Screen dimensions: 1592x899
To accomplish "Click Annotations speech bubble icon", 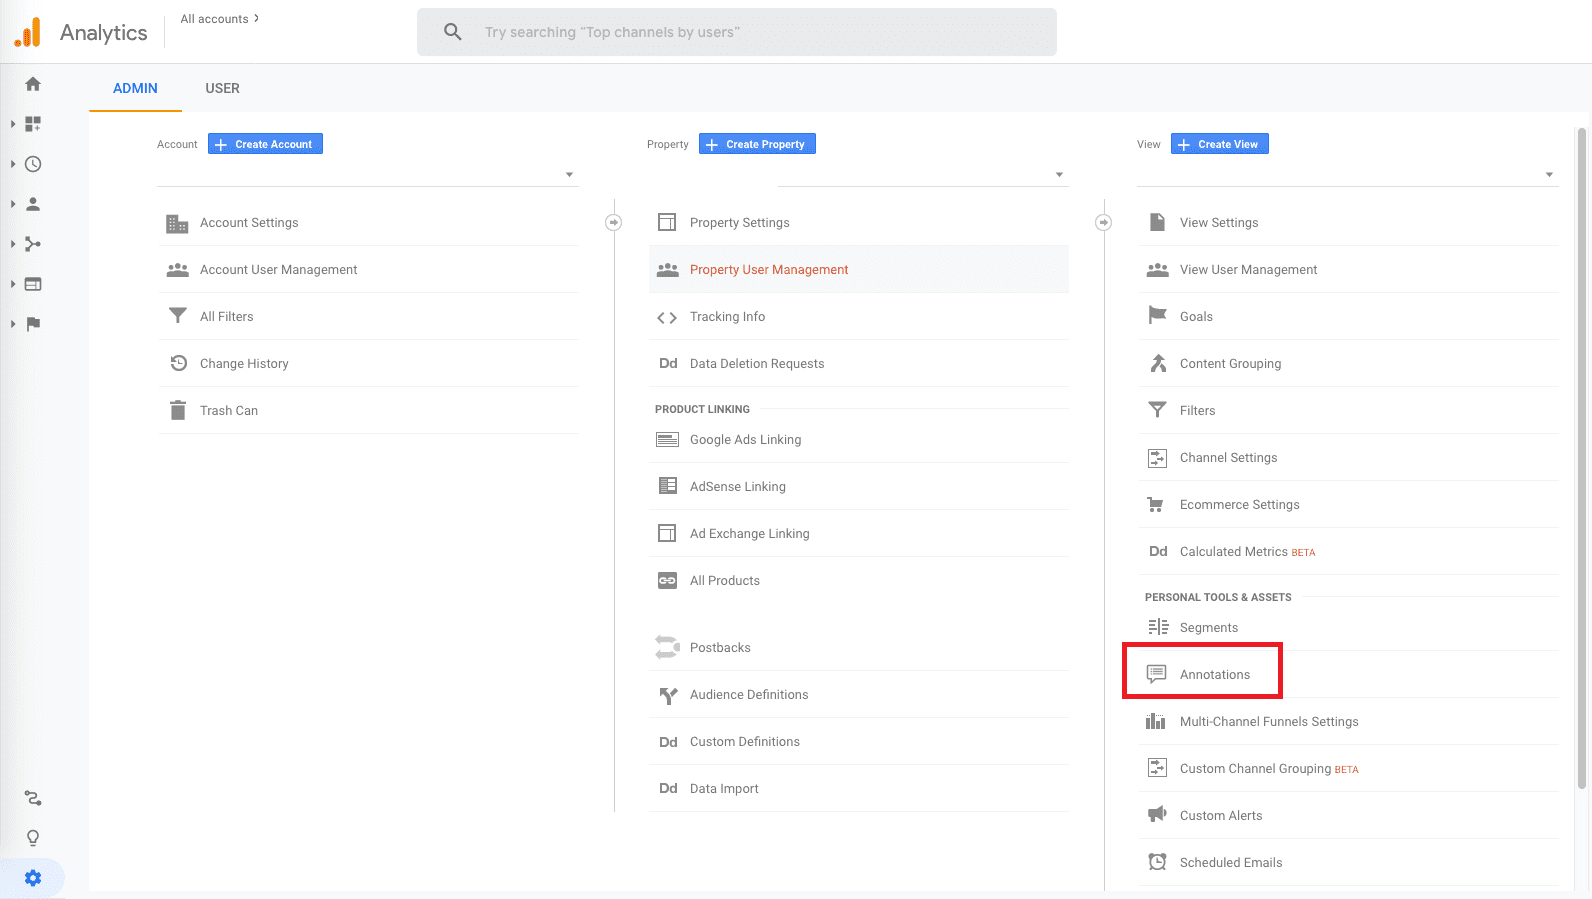I will (x=1156, y=674).
